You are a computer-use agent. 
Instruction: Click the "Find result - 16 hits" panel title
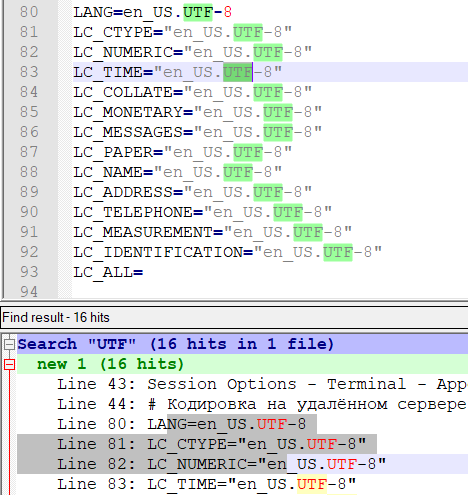(x=56, y=317)
